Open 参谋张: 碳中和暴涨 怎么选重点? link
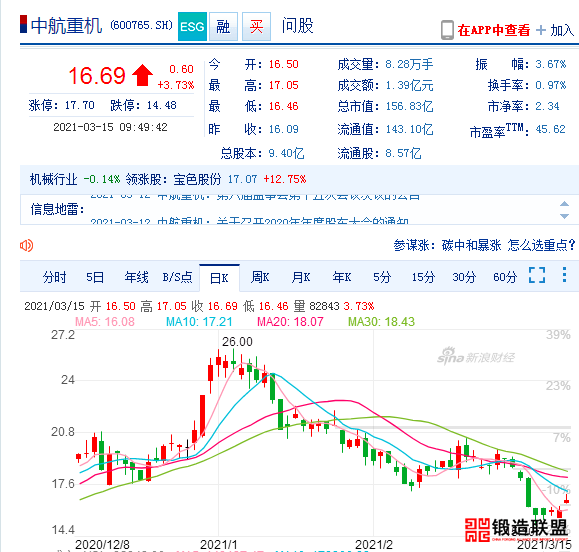 [484, 245]
